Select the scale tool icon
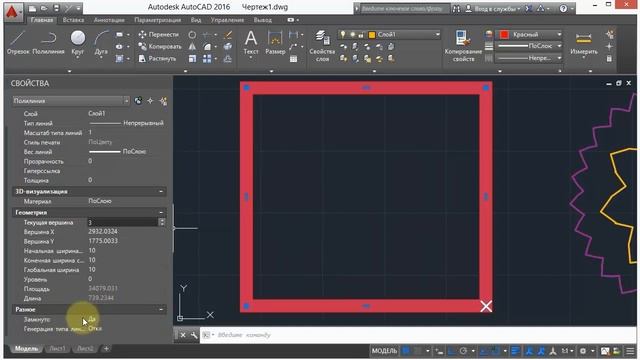 pos(192,58)
